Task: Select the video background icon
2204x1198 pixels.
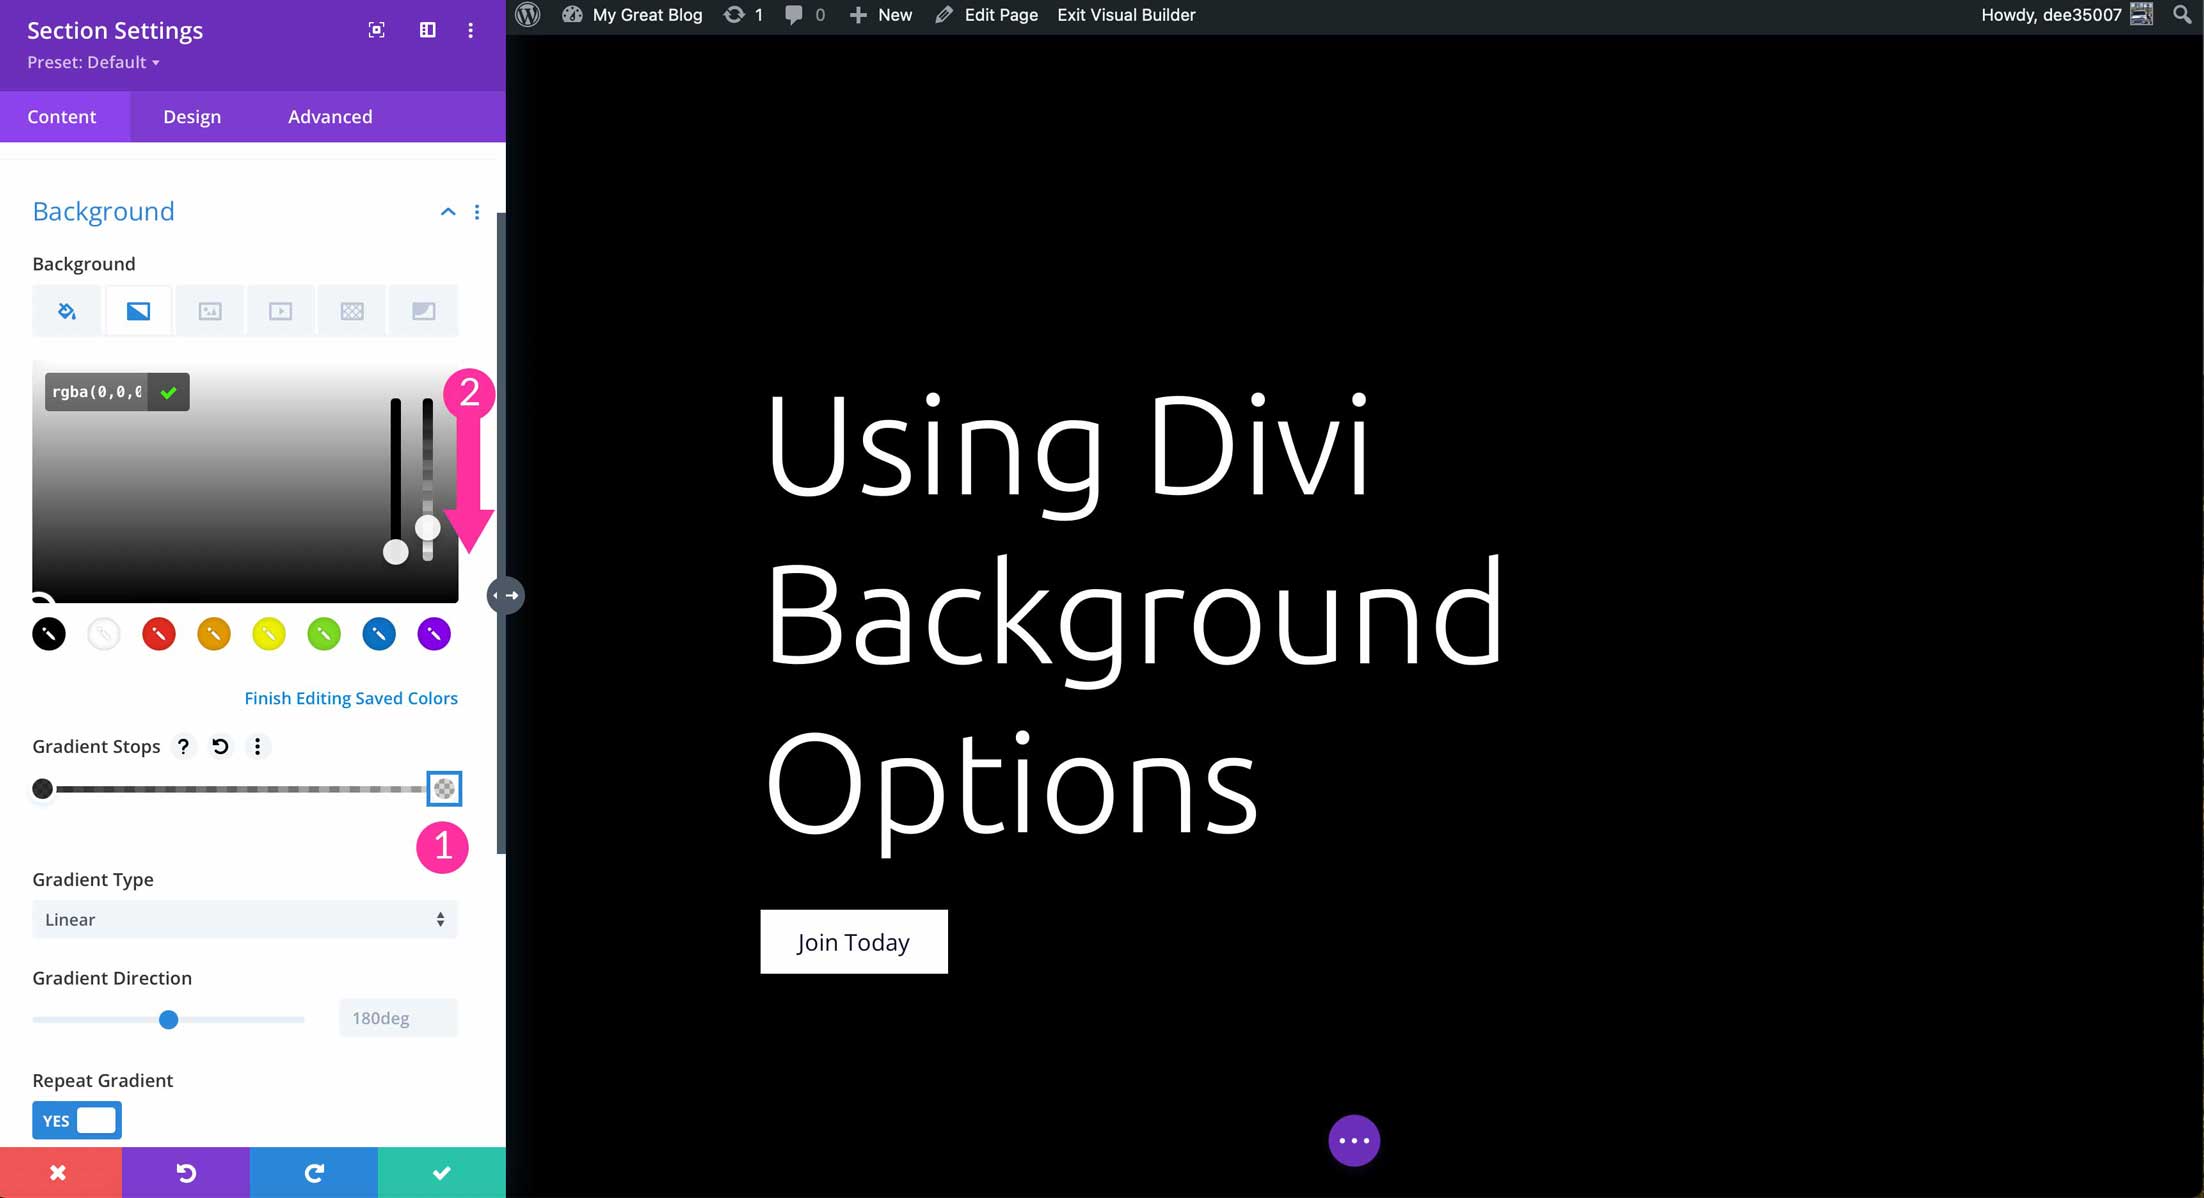Action: pyautogui.click(x=279, y=310)
